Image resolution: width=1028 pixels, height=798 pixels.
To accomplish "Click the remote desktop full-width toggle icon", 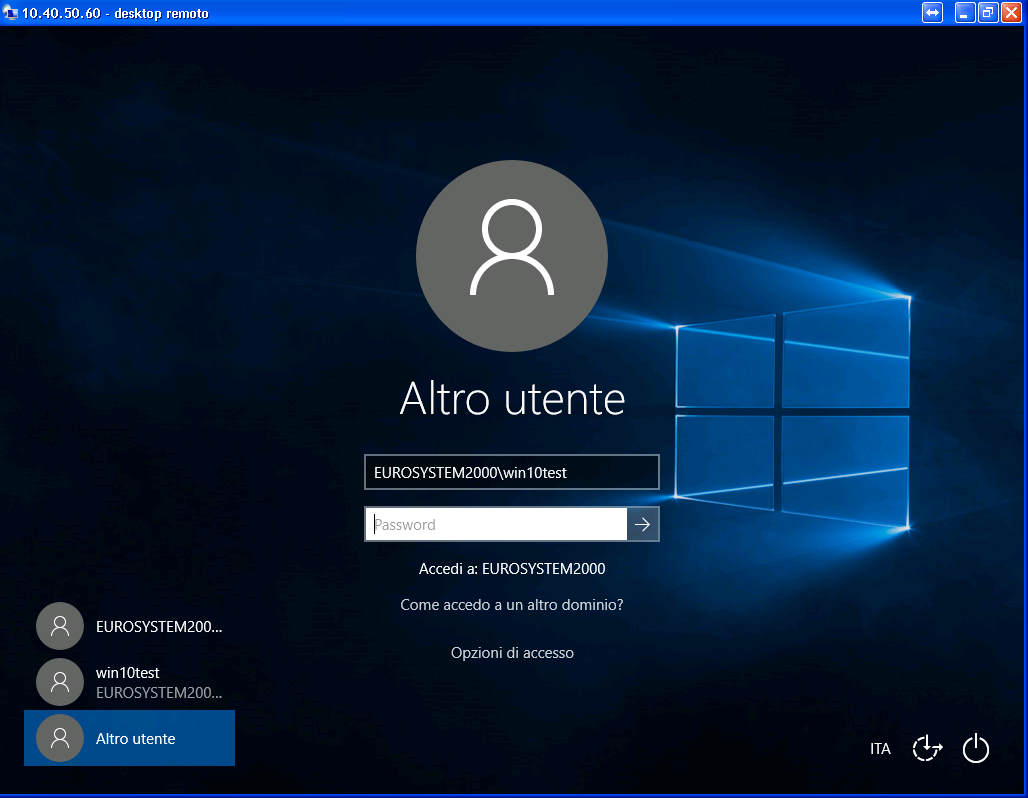I will click(x=932, y=12).
